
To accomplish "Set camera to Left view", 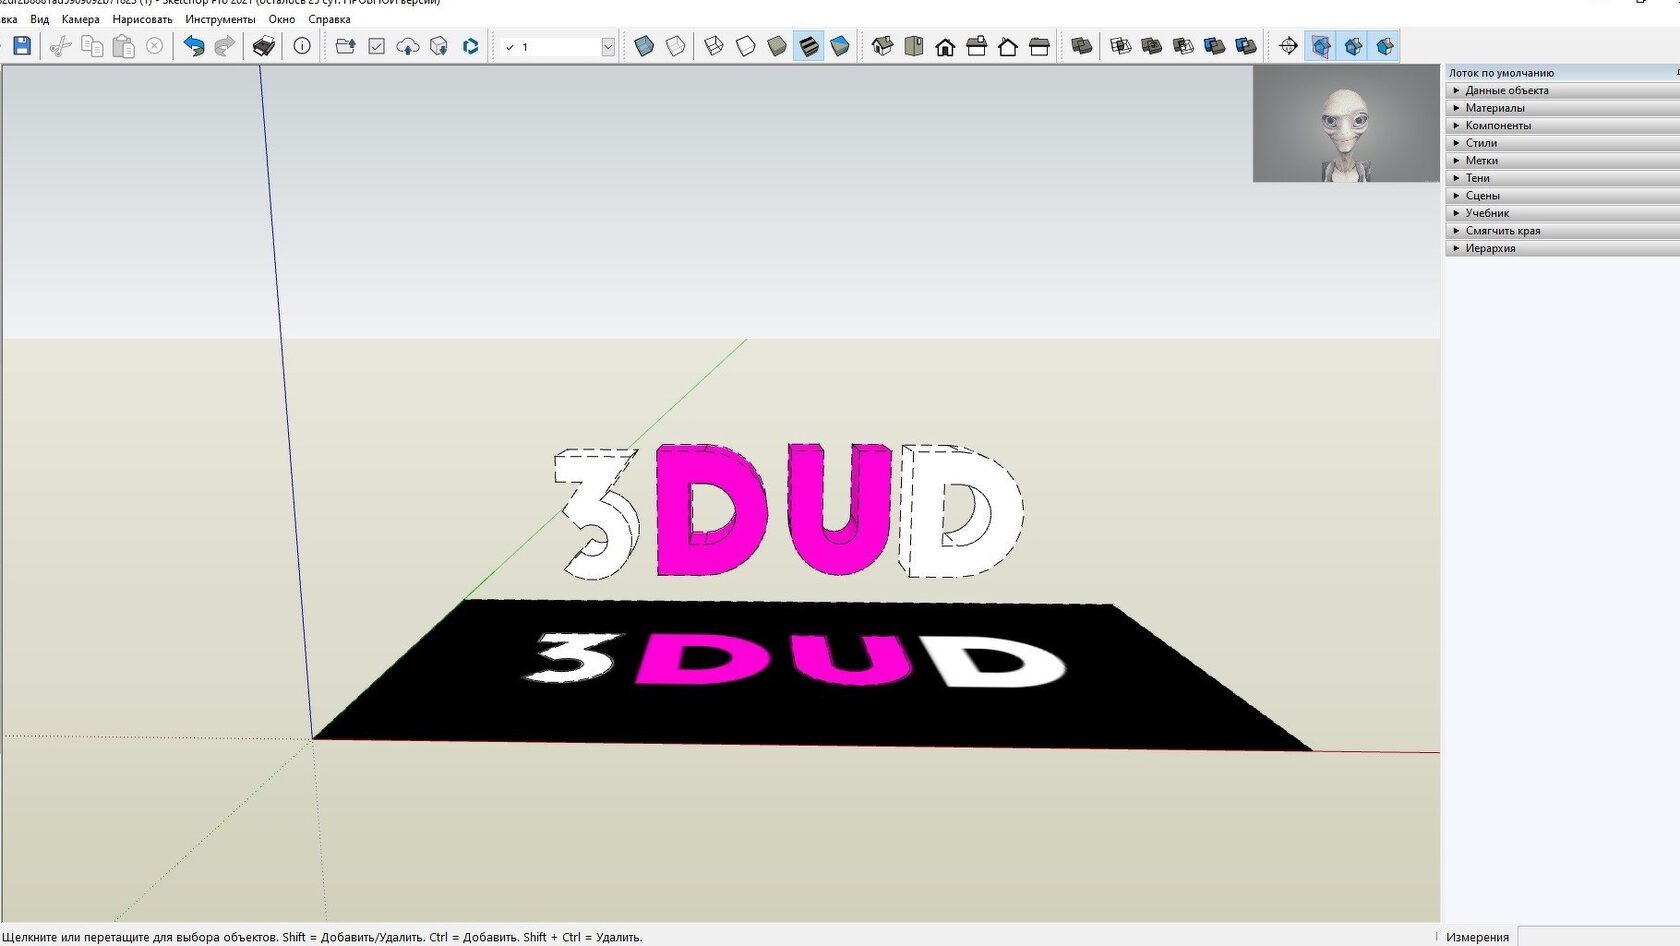I will point(1039,46).
